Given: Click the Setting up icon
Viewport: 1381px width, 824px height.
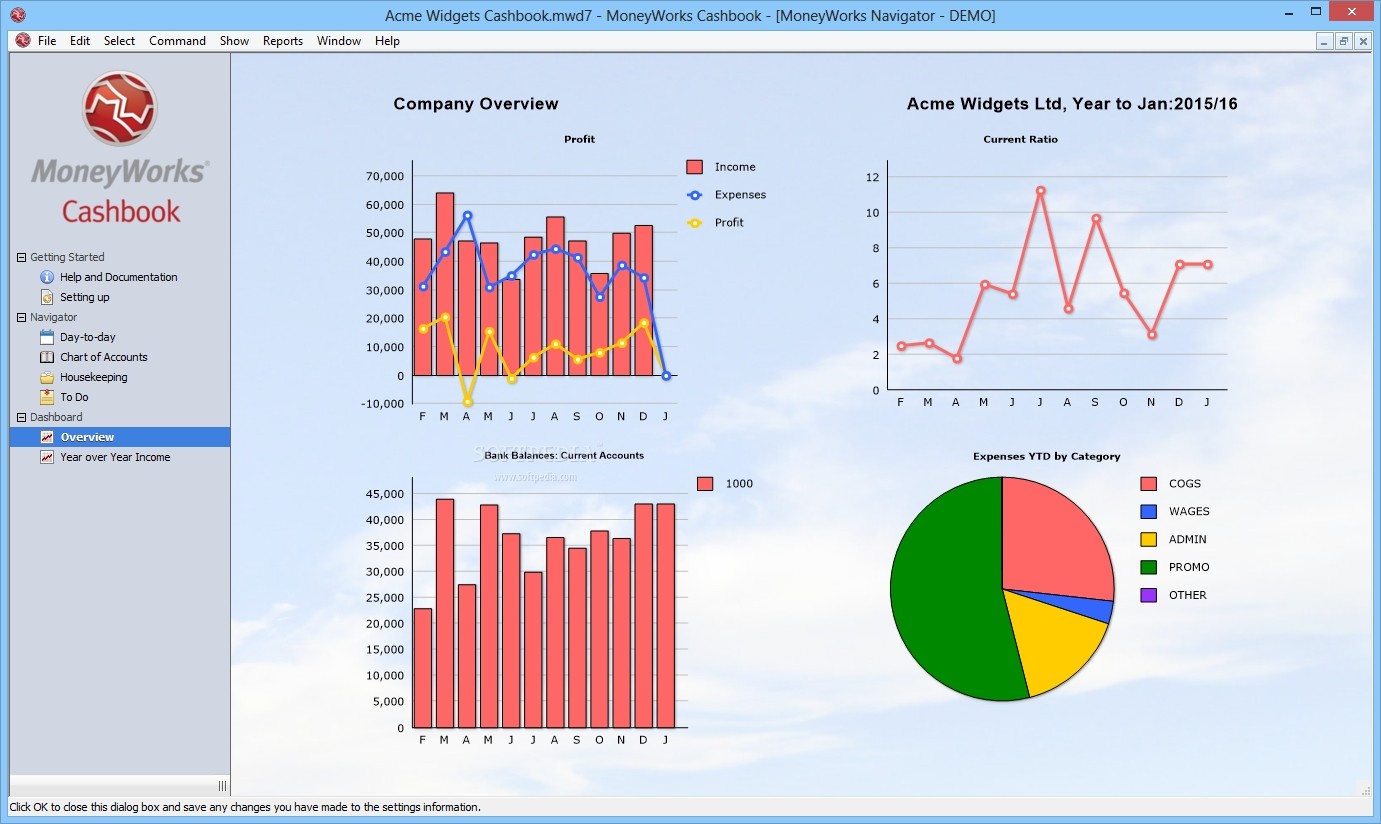Looking at the screenshot, I should click(47, 297).
